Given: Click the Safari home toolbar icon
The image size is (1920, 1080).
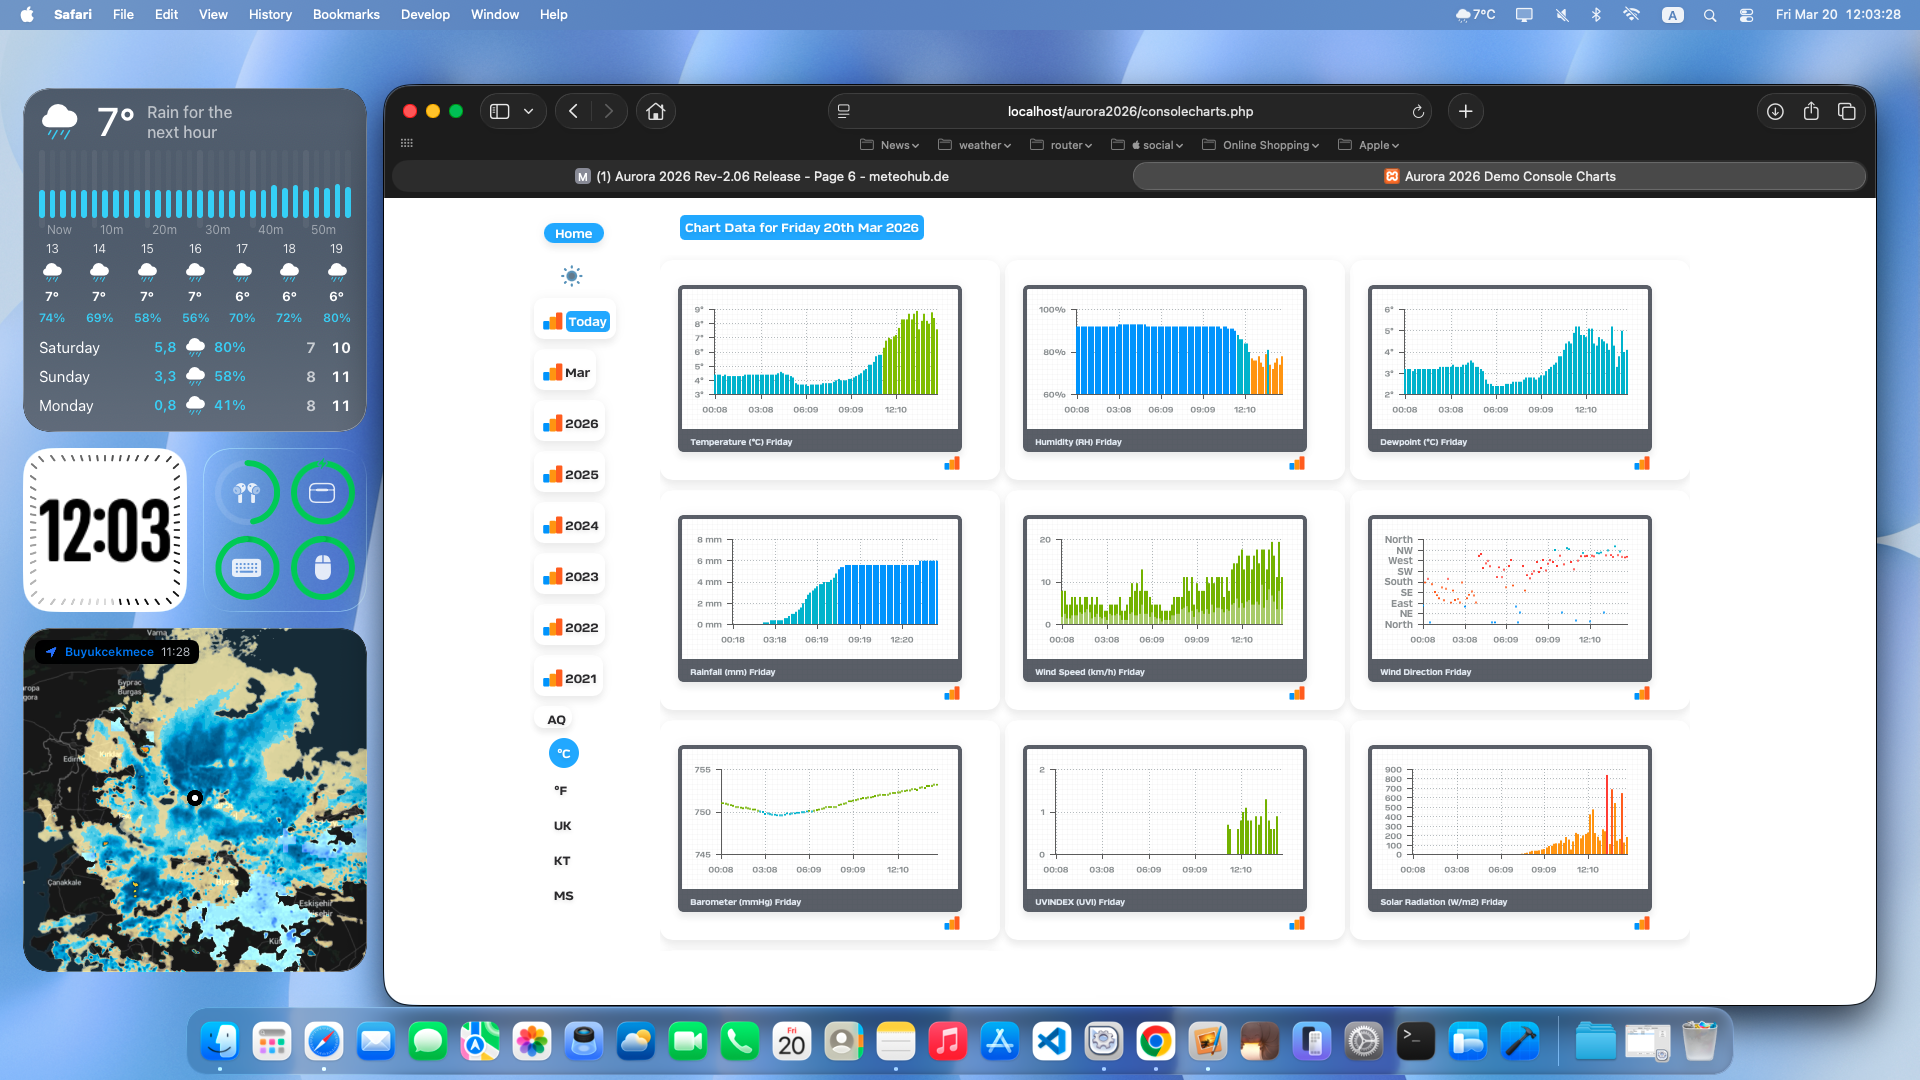Looking at the screenshot, I should click(656, 111).
